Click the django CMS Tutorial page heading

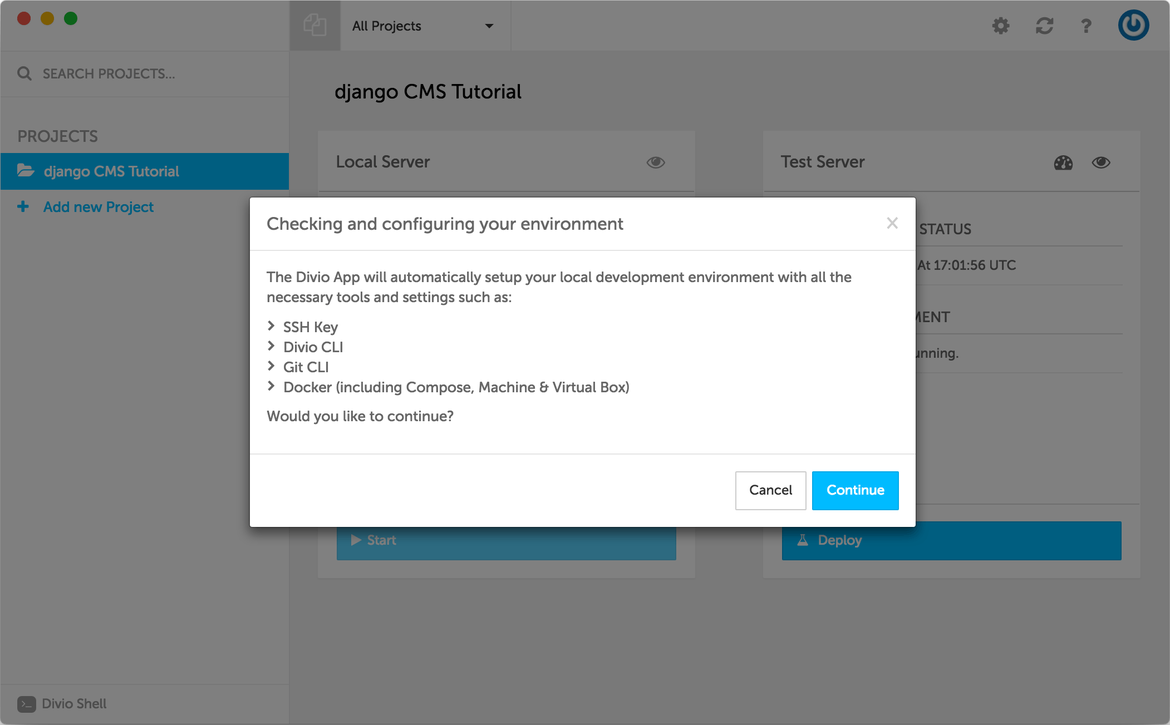428,92
